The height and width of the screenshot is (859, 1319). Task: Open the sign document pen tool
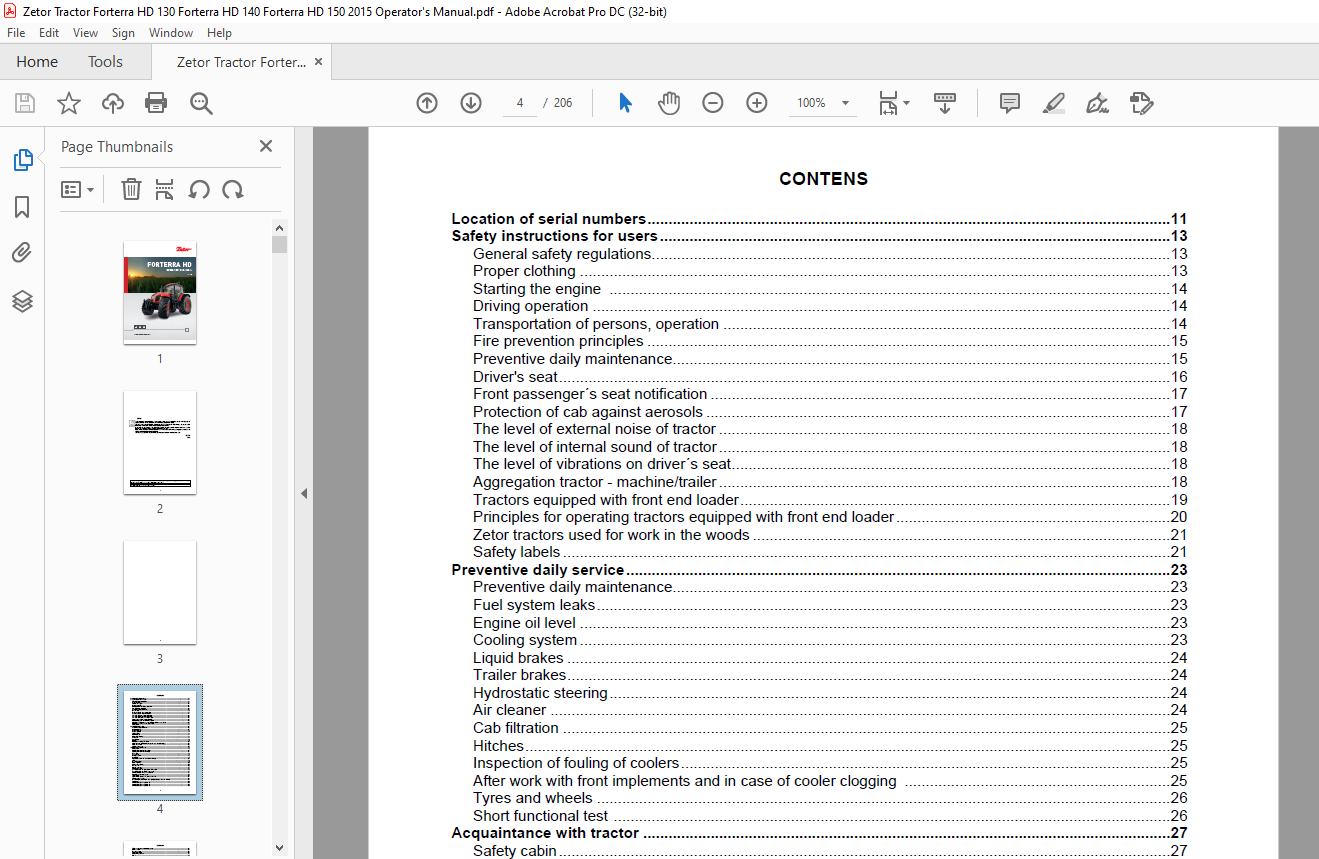[x=1097, y=103]
